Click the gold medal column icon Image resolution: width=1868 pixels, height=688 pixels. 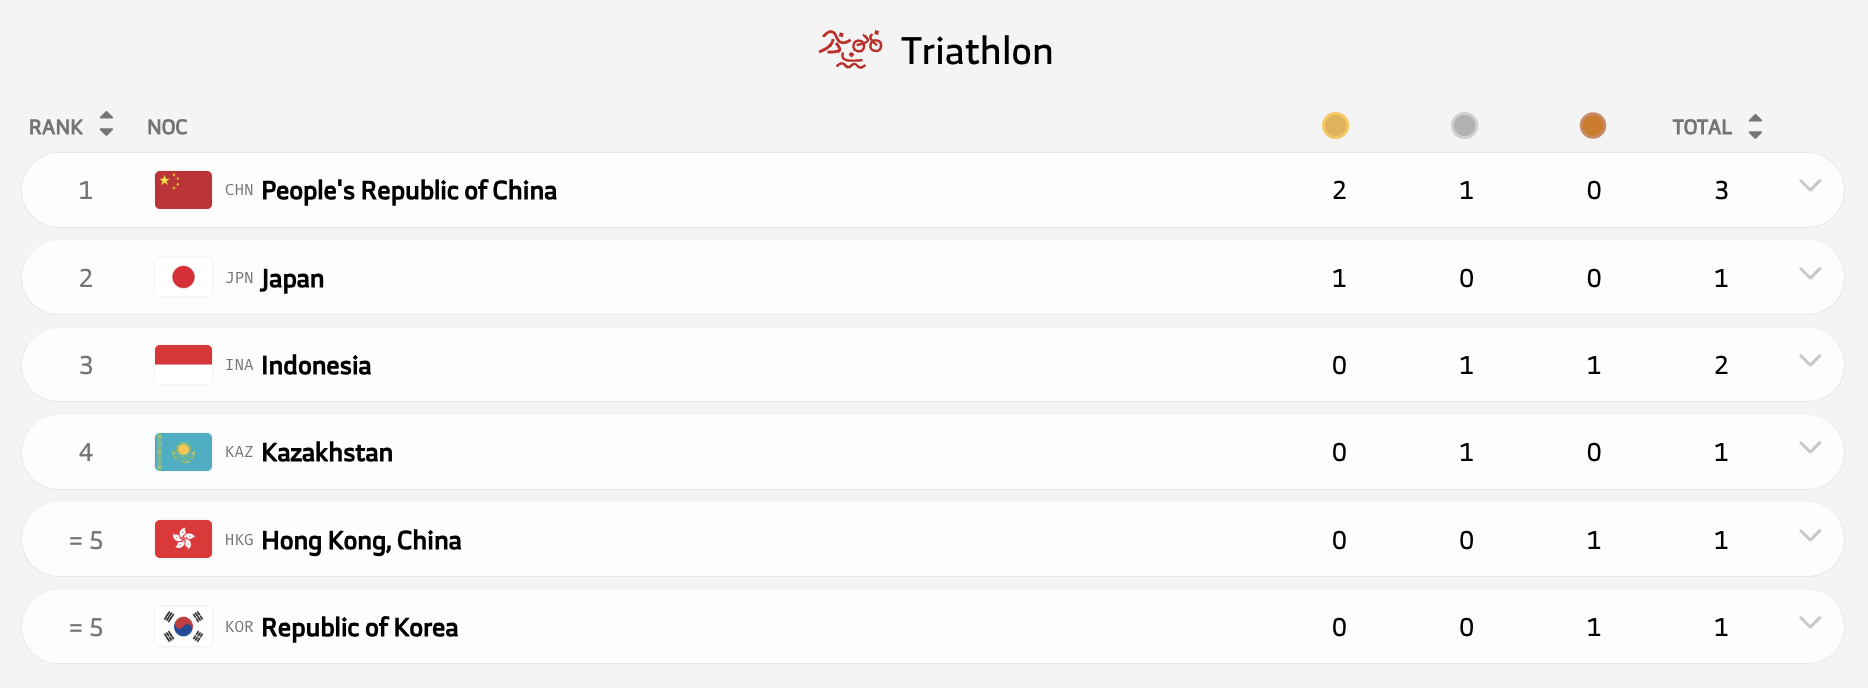click(x=1335, y=126)
